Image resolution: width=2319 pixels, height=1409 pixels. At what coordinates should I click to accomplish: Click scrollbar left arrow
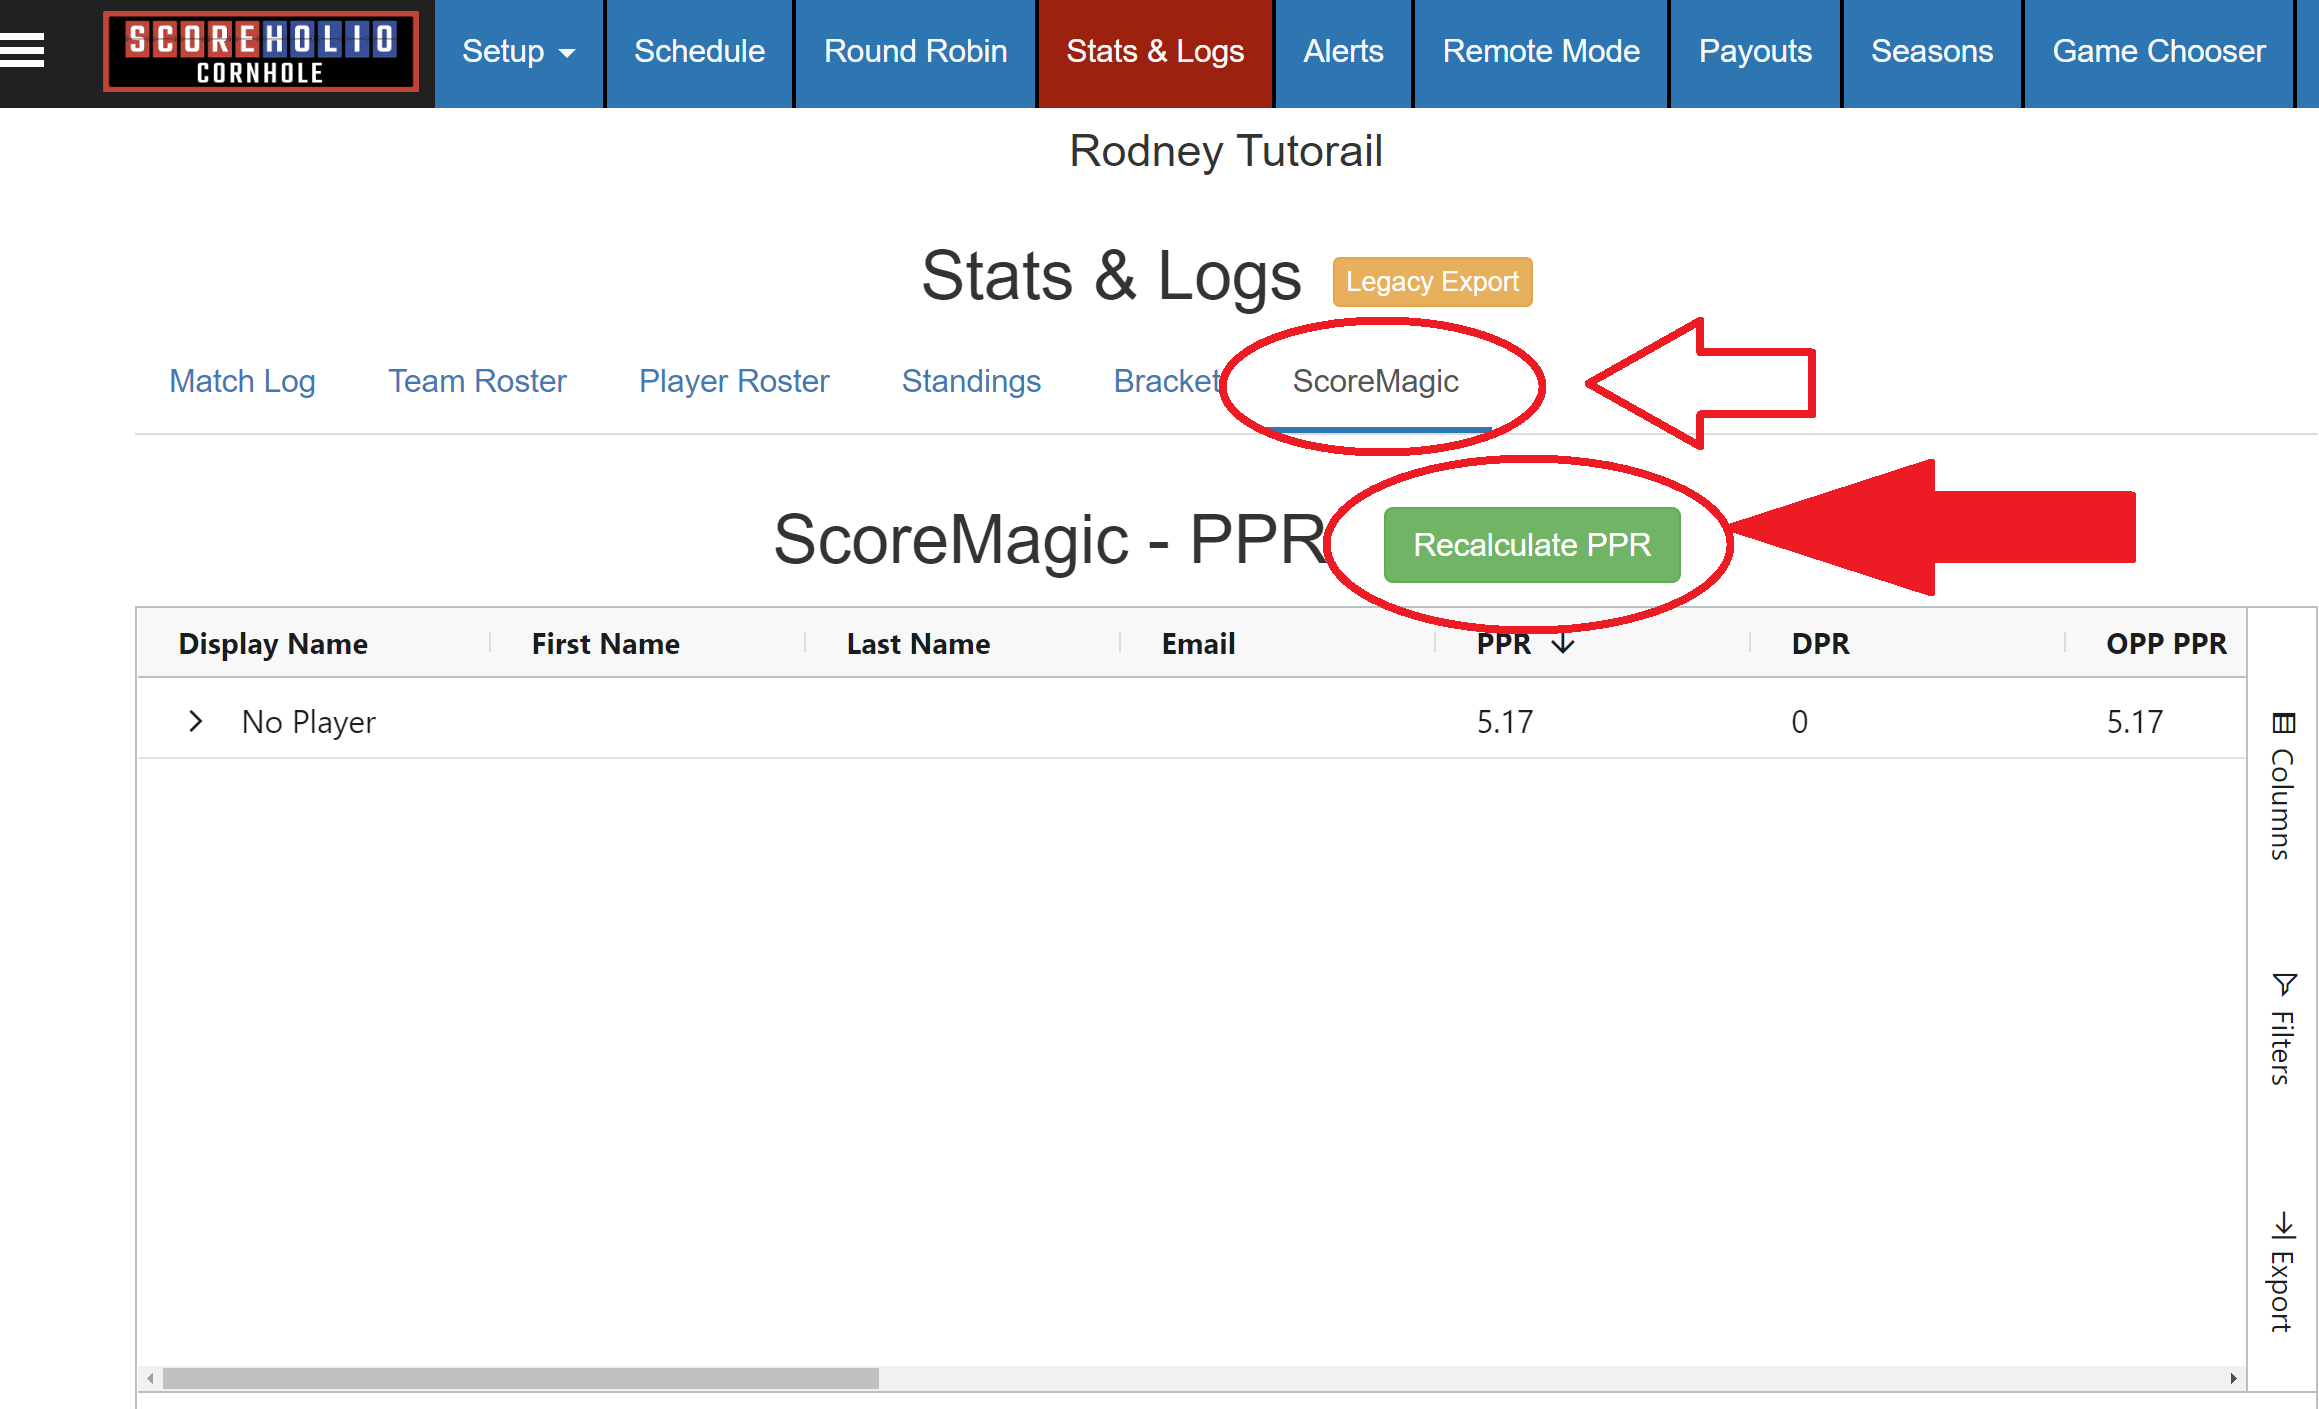pyautogui.click(x=150, y=1378)
